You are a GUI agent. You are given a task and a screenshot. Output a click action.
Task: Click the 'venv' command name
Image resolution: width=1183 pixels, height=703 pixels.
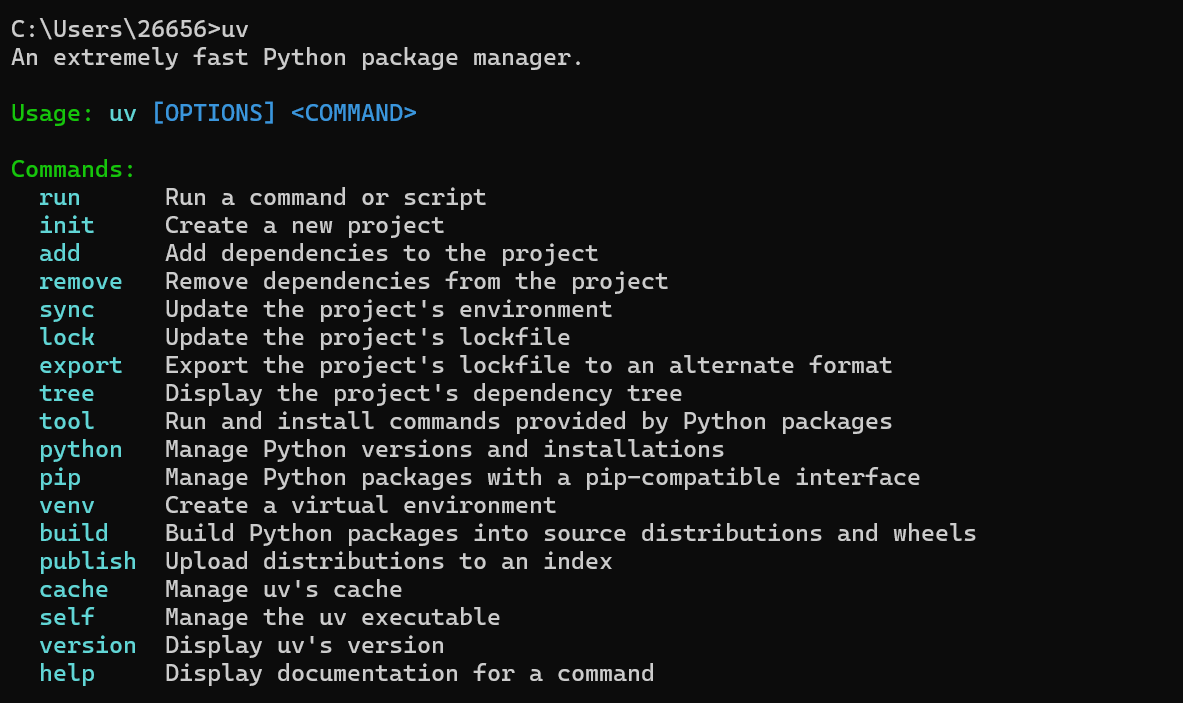coord(67,505)
